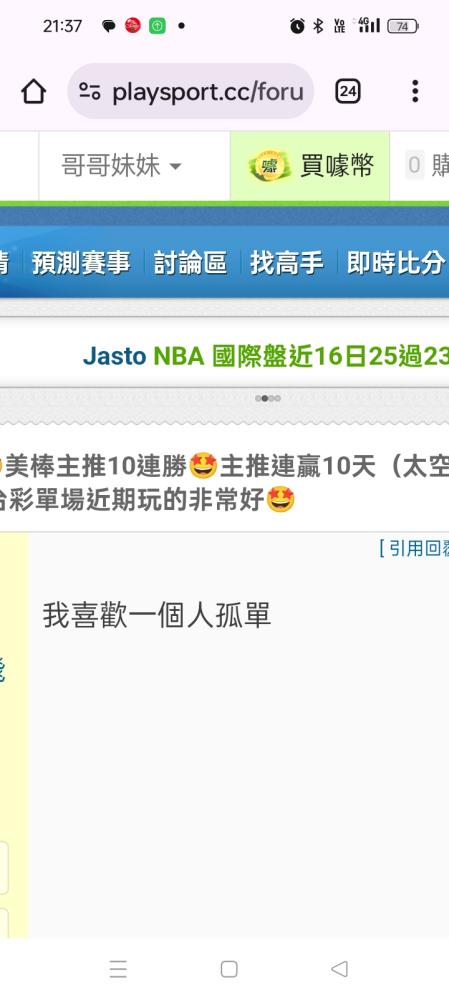This screenshot has width=449, height=1000.
Task: Tap the Android back navigation triangle
Action: 339,969
